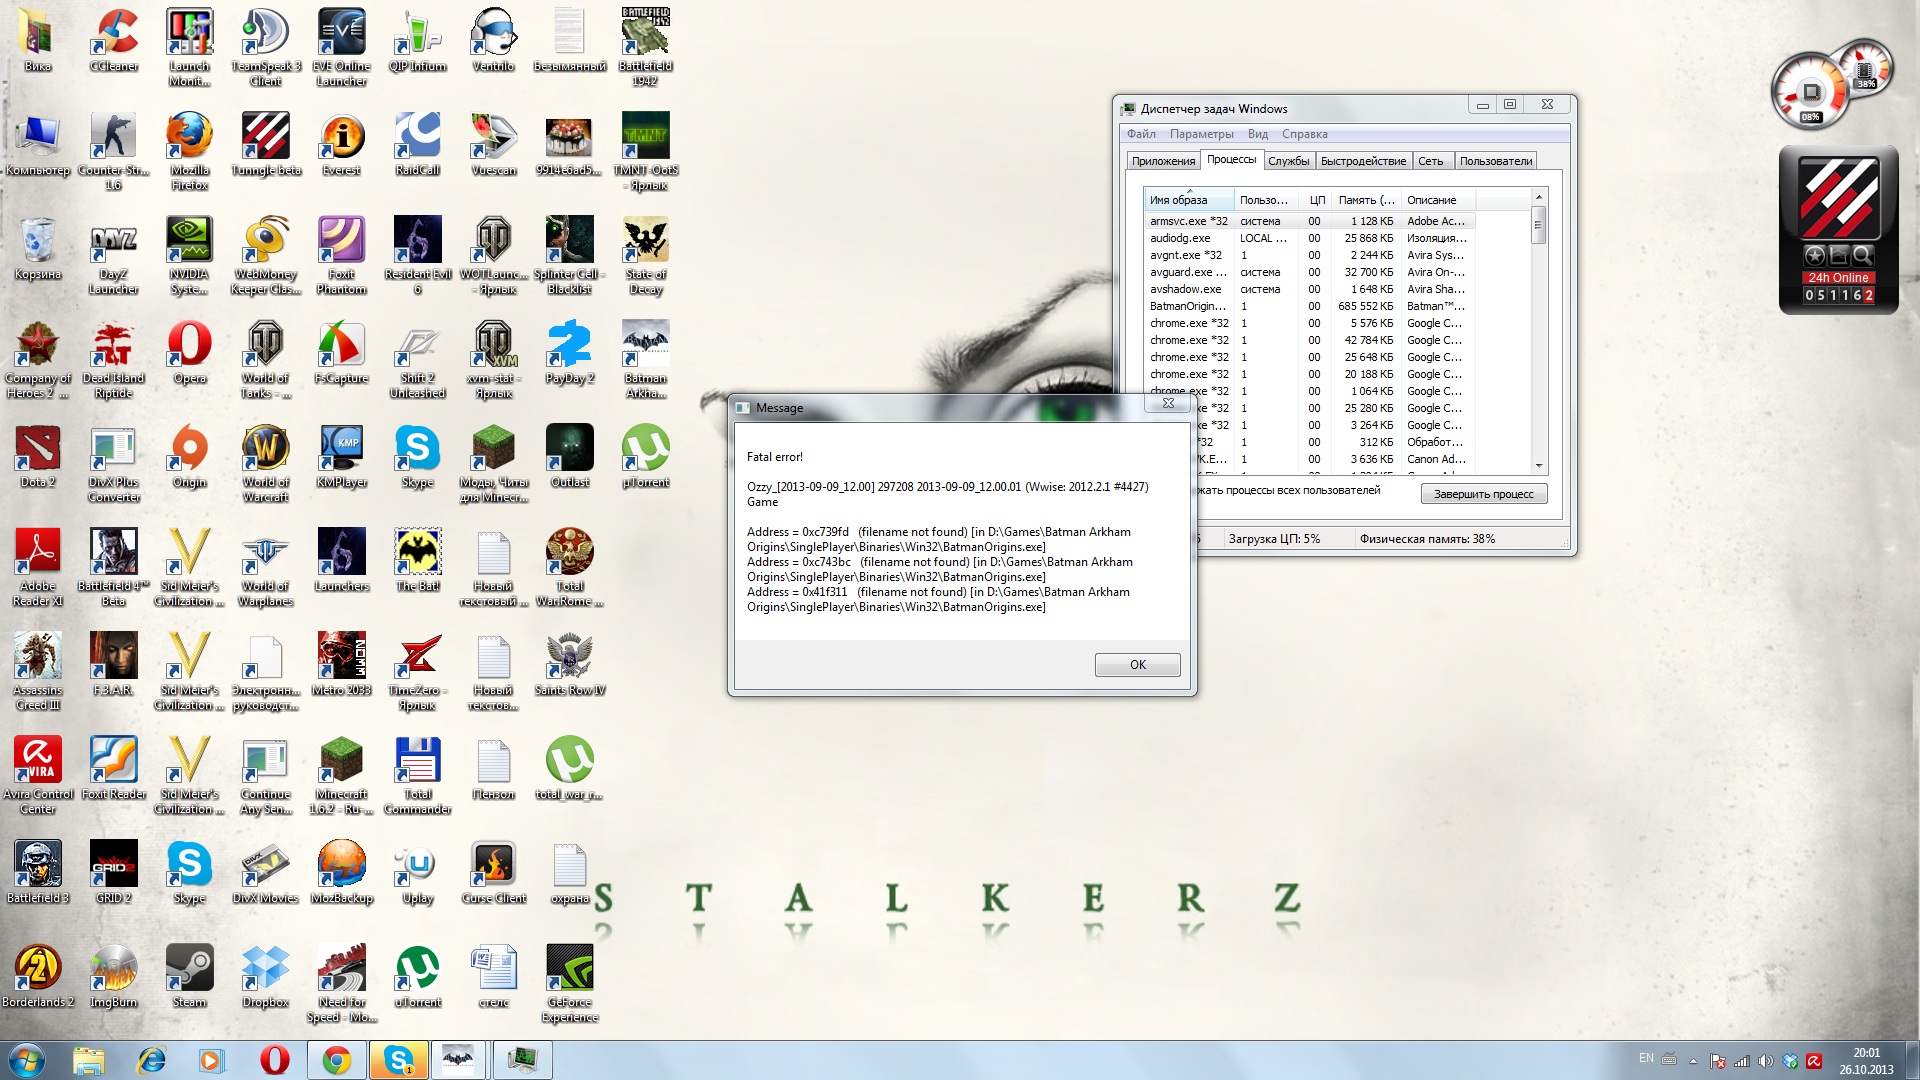Switch to the Пользователи tab
Viewport: 1920px width, 1080px height.
pos(1495,161)
